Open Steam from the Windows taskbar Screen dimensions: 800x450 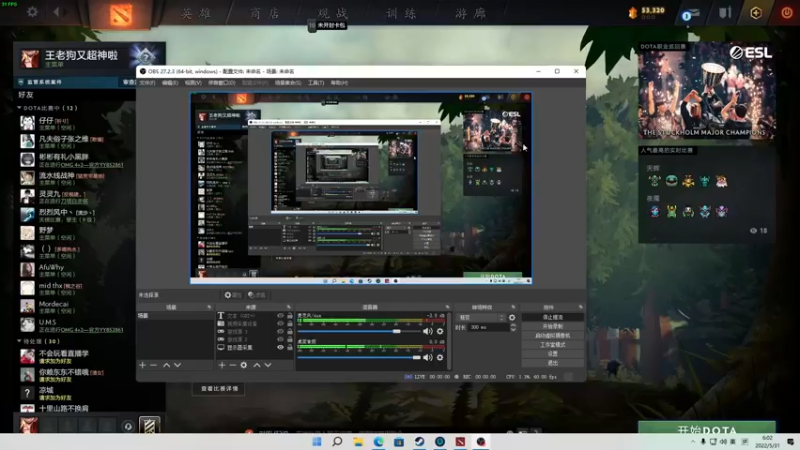tap(419, 442)
